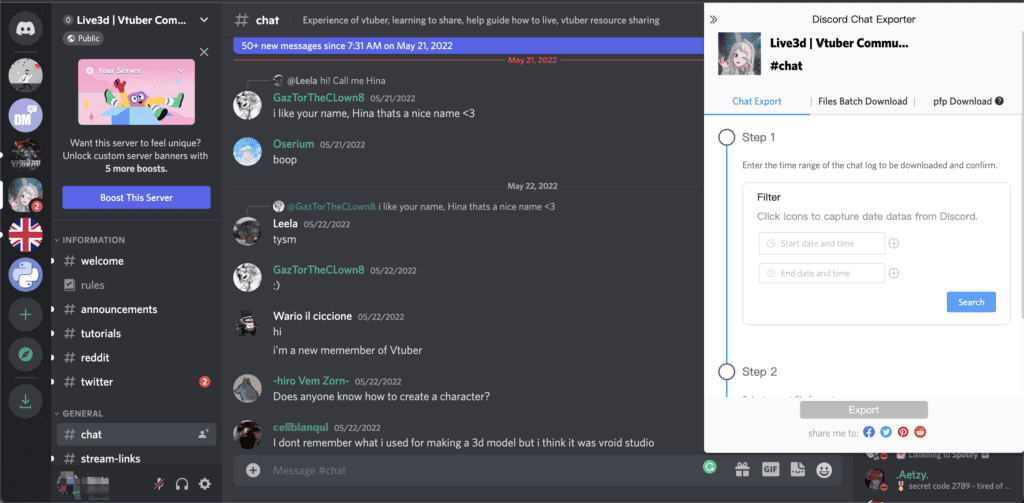The image size is (1024, 503).
Task: Share to Facebook icon
Action: 869,432
